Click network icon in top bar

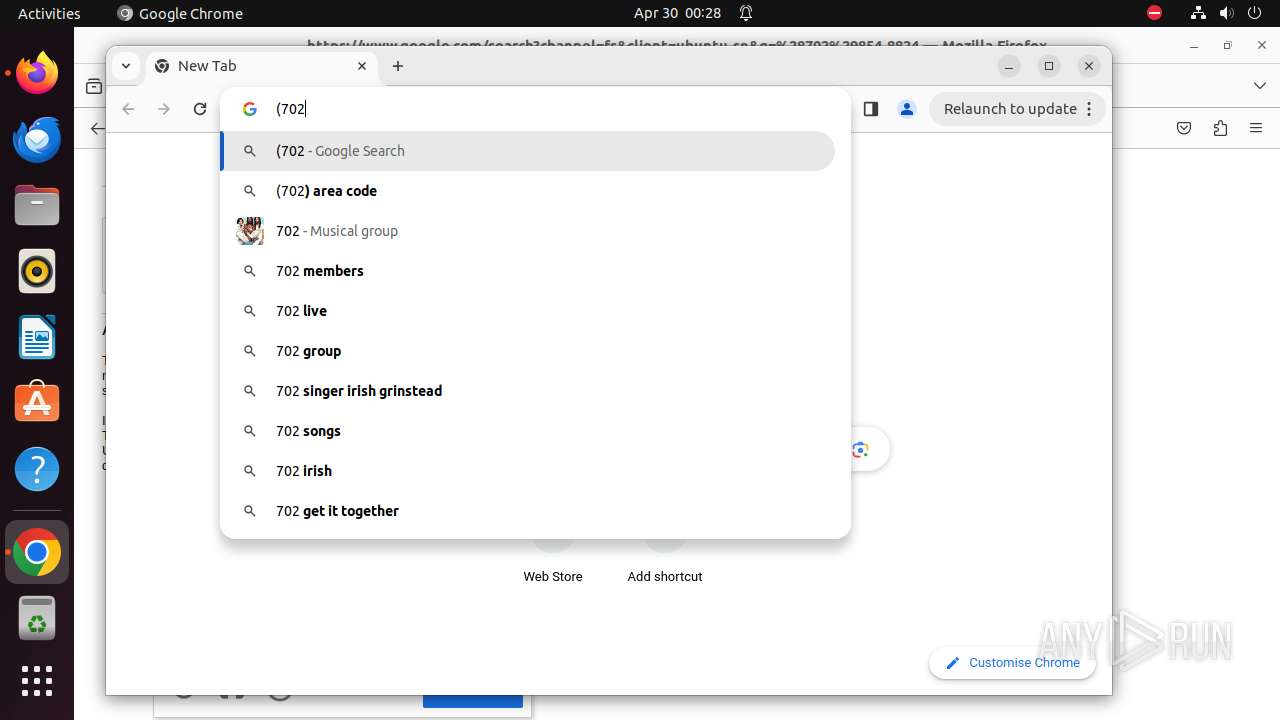pyautogui.click(x=1198, y=13)
